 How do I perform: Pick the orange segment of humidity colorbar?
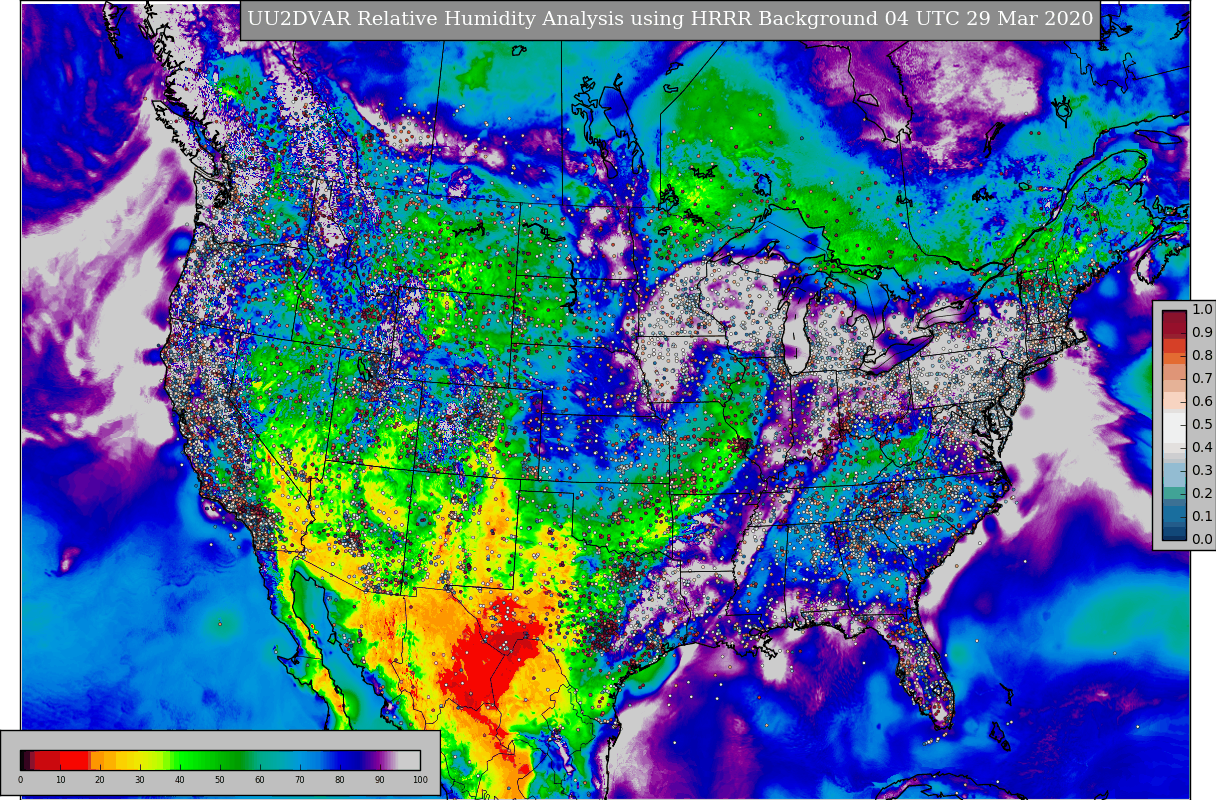(x=103, y=760)
